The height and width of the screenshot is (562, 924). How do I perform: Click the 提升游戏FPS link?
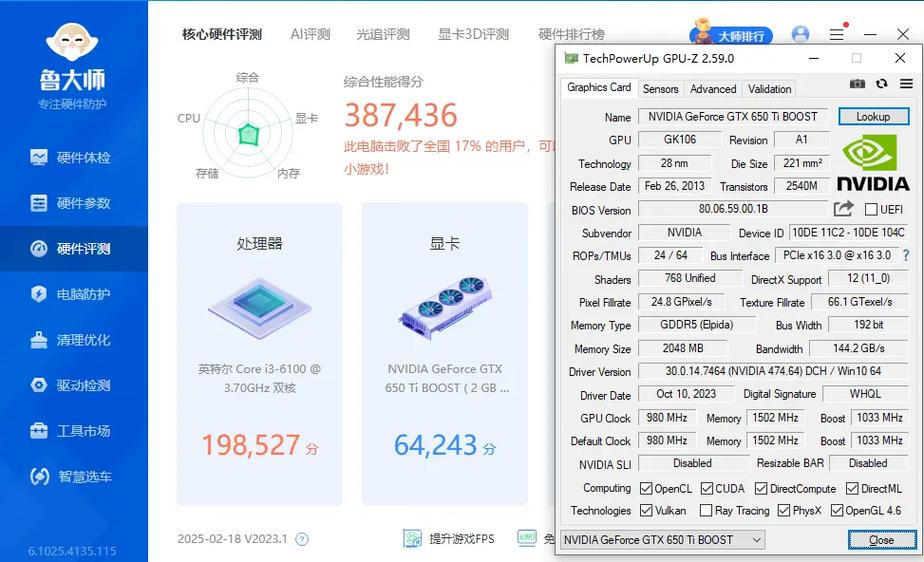coord(449,539)
